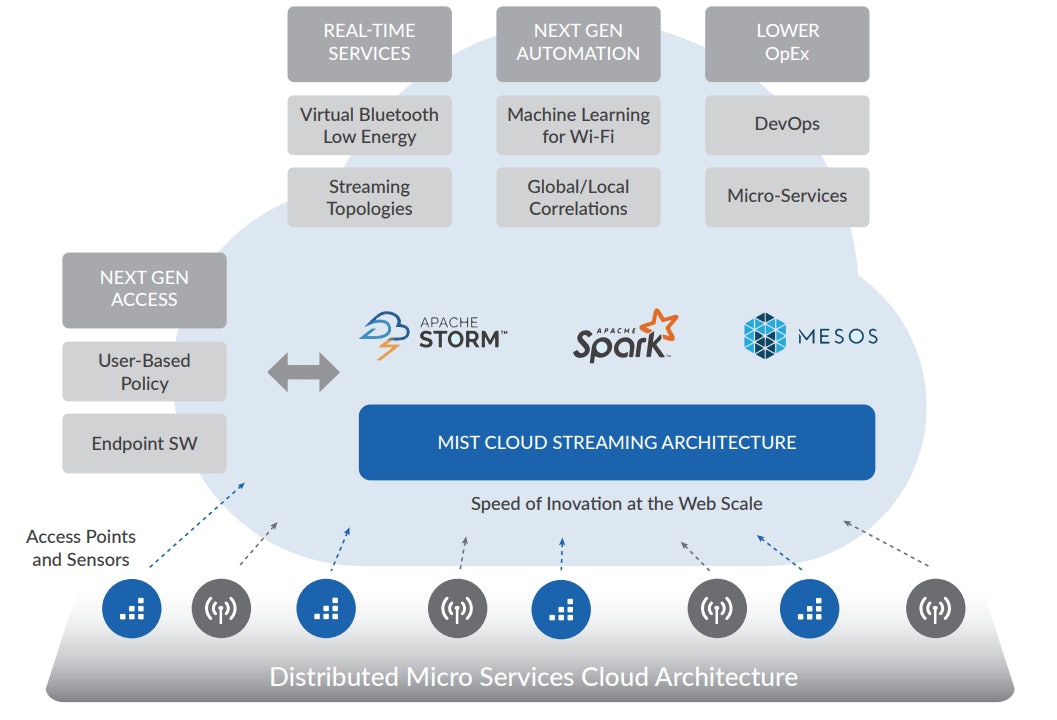Click the leftmost gray wireless sensor icon
The height and width of the screenshot is (720, 1057).
[221, 608]
